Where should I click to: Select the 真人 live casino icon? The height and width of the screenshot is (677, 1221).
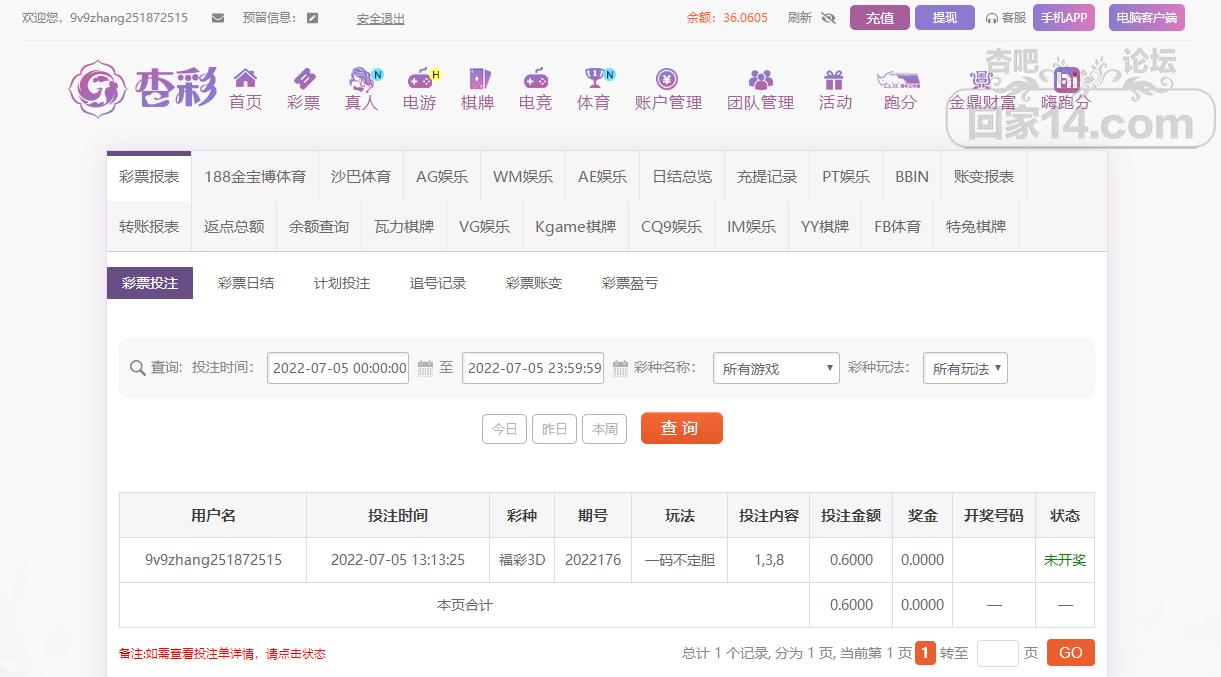click(x=361, y=79)
